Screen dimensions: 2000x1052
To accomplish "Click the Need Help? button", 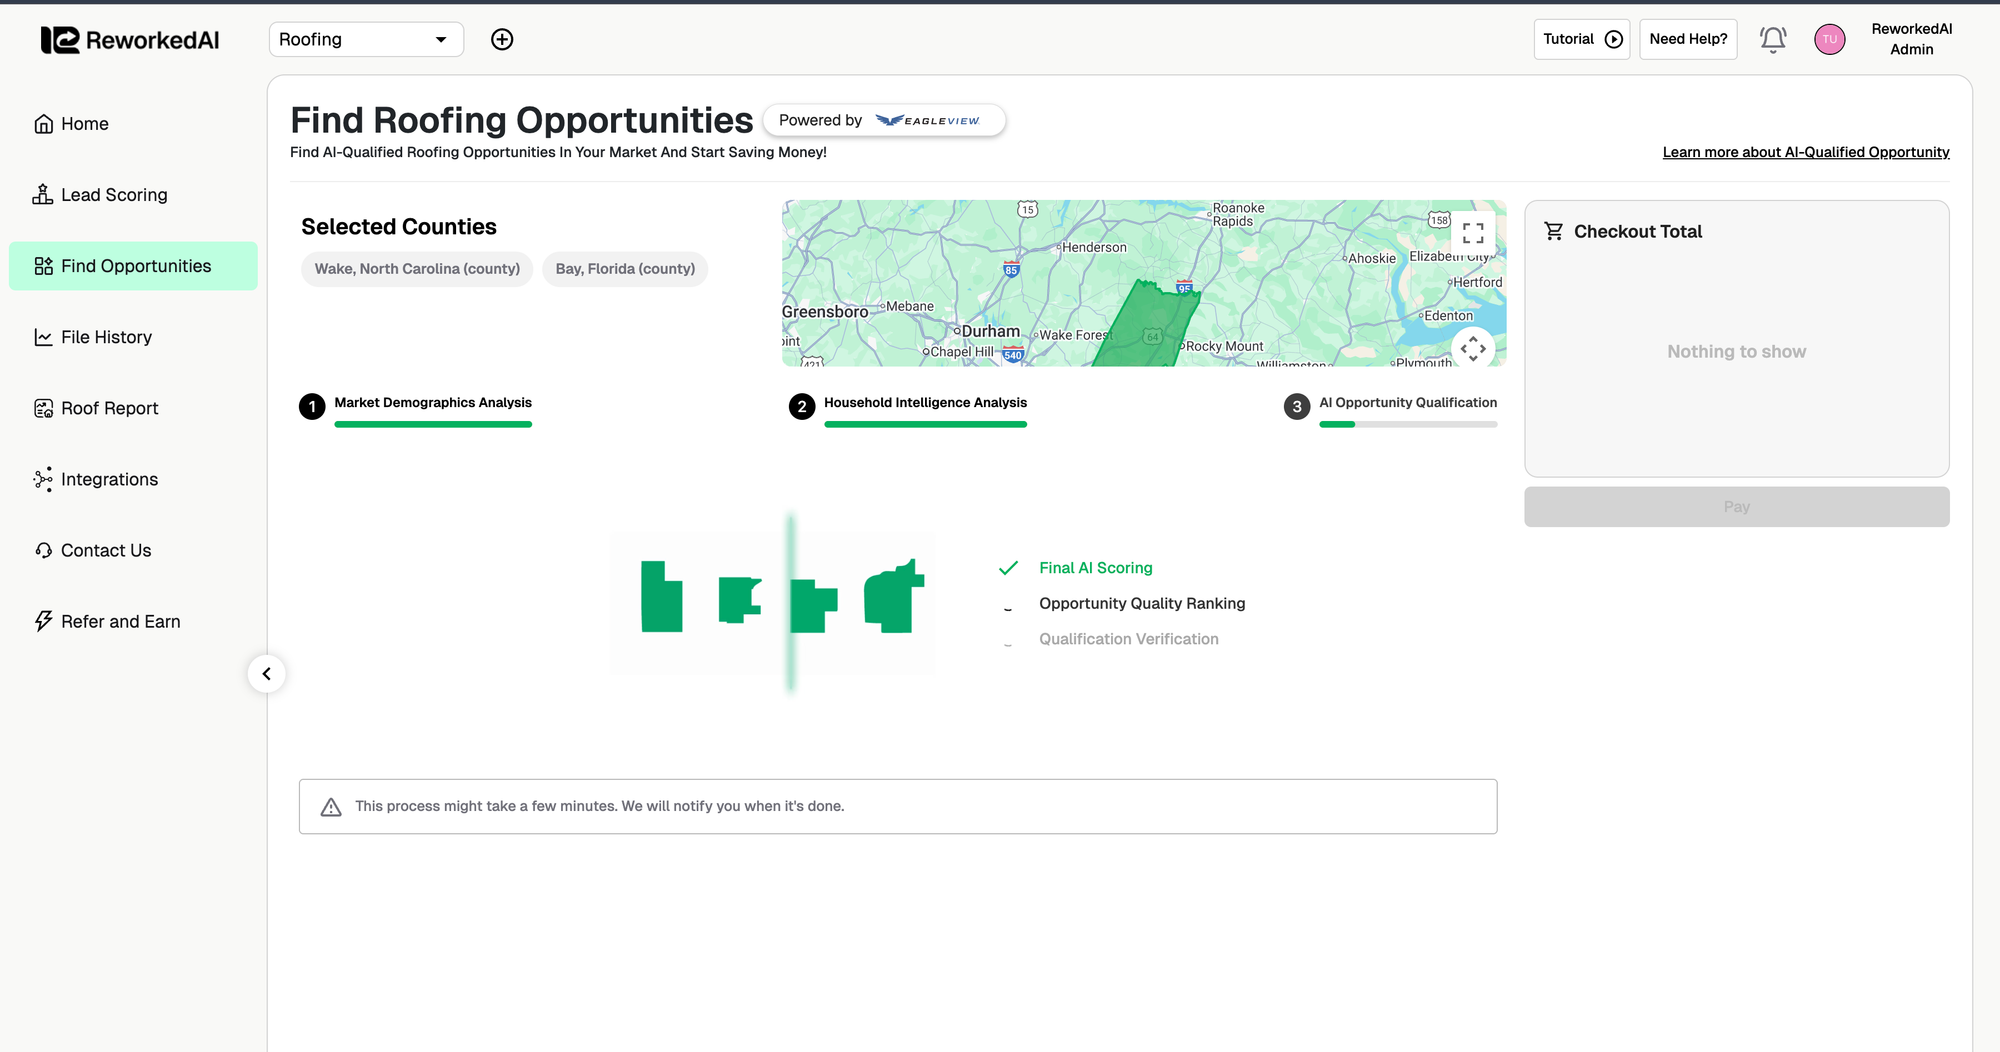I will point(1688,39).
